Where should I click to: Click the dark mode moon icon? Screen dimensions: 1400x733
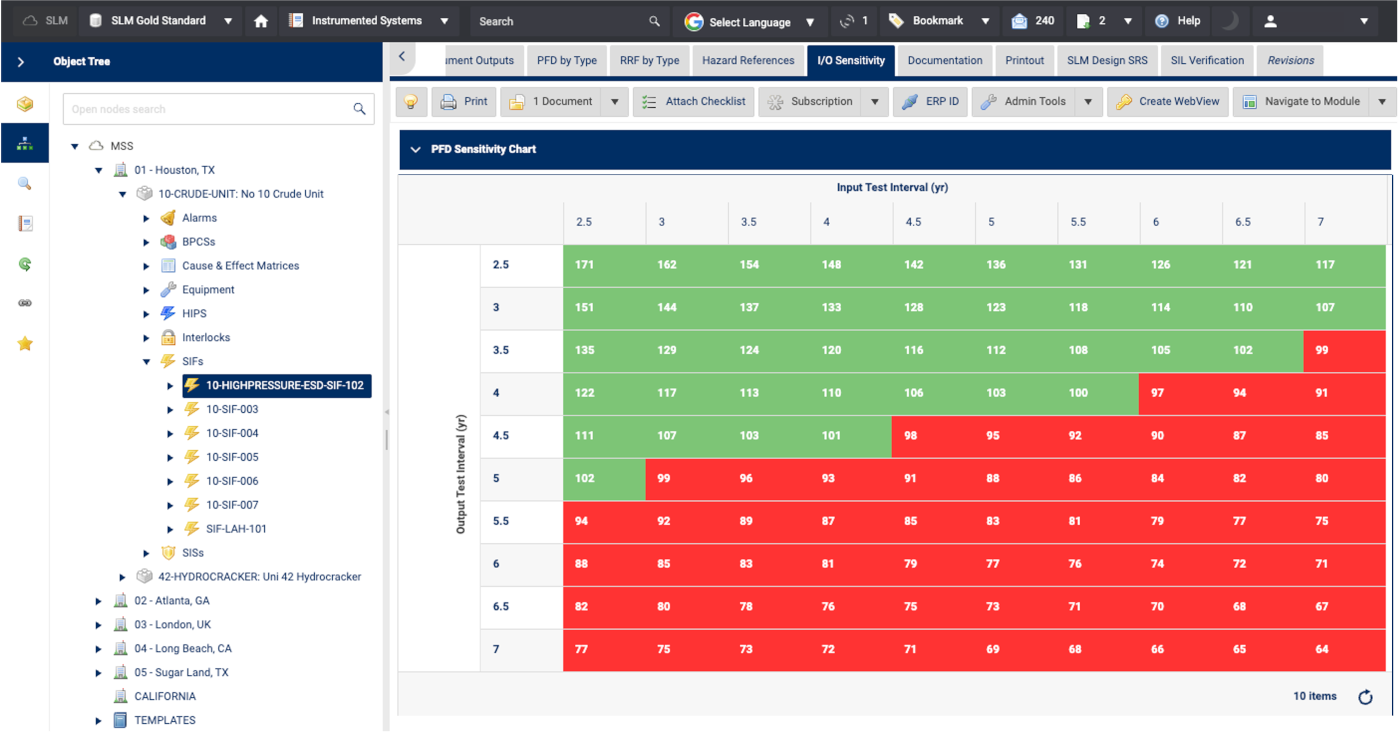point(1230,21)
